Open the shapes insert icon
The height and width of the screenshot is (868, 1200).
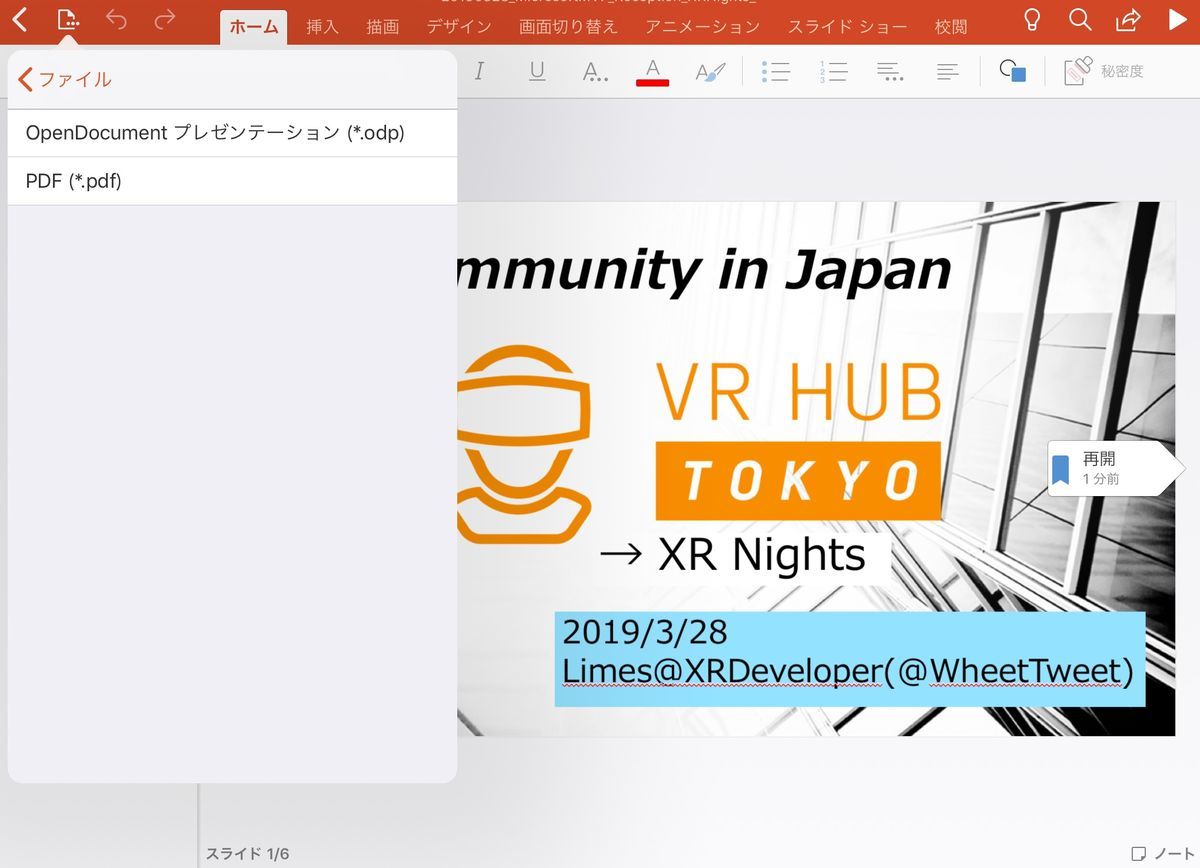1013,71
